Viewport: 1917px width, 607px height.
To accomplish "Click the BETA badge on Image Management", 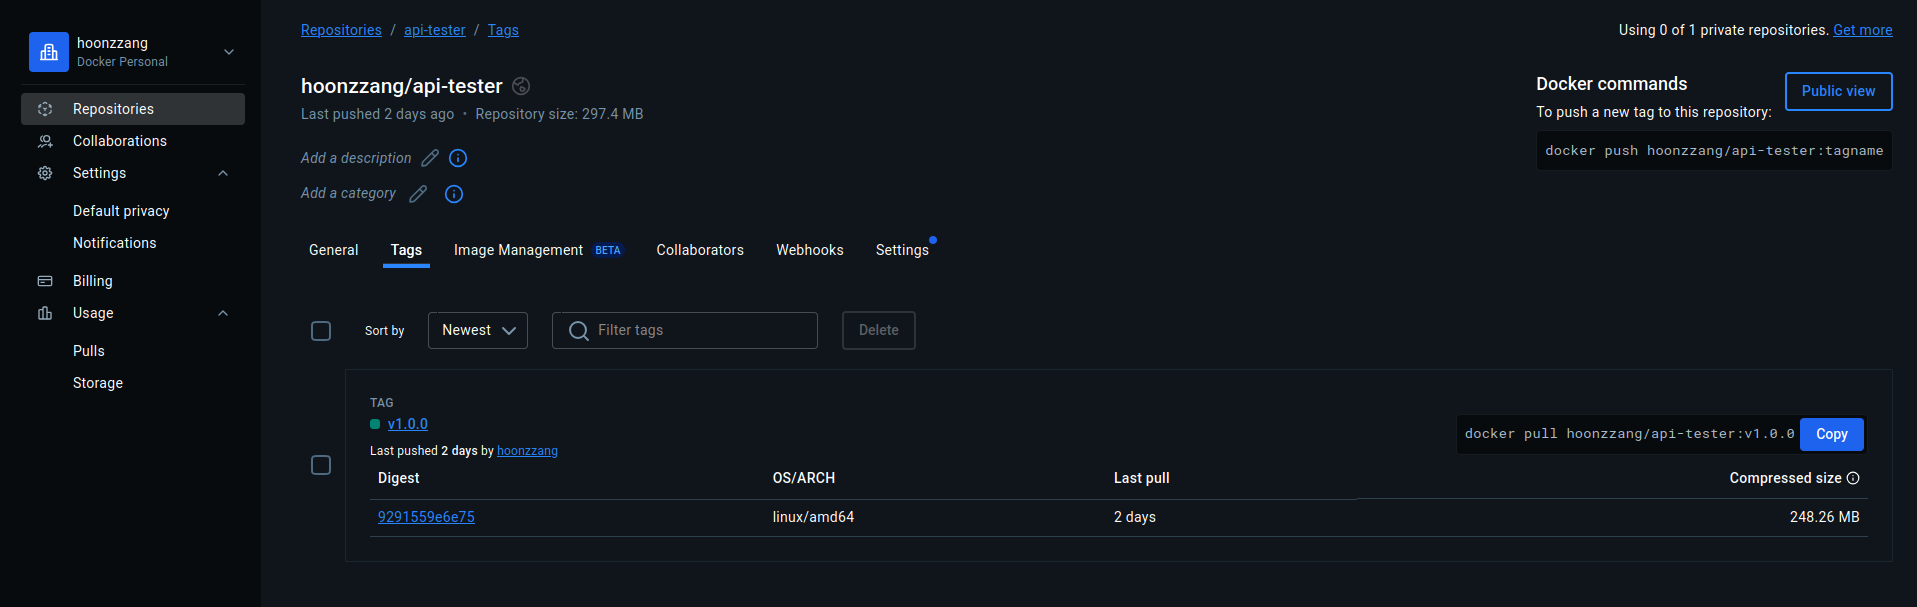I will tap(608, 250).
